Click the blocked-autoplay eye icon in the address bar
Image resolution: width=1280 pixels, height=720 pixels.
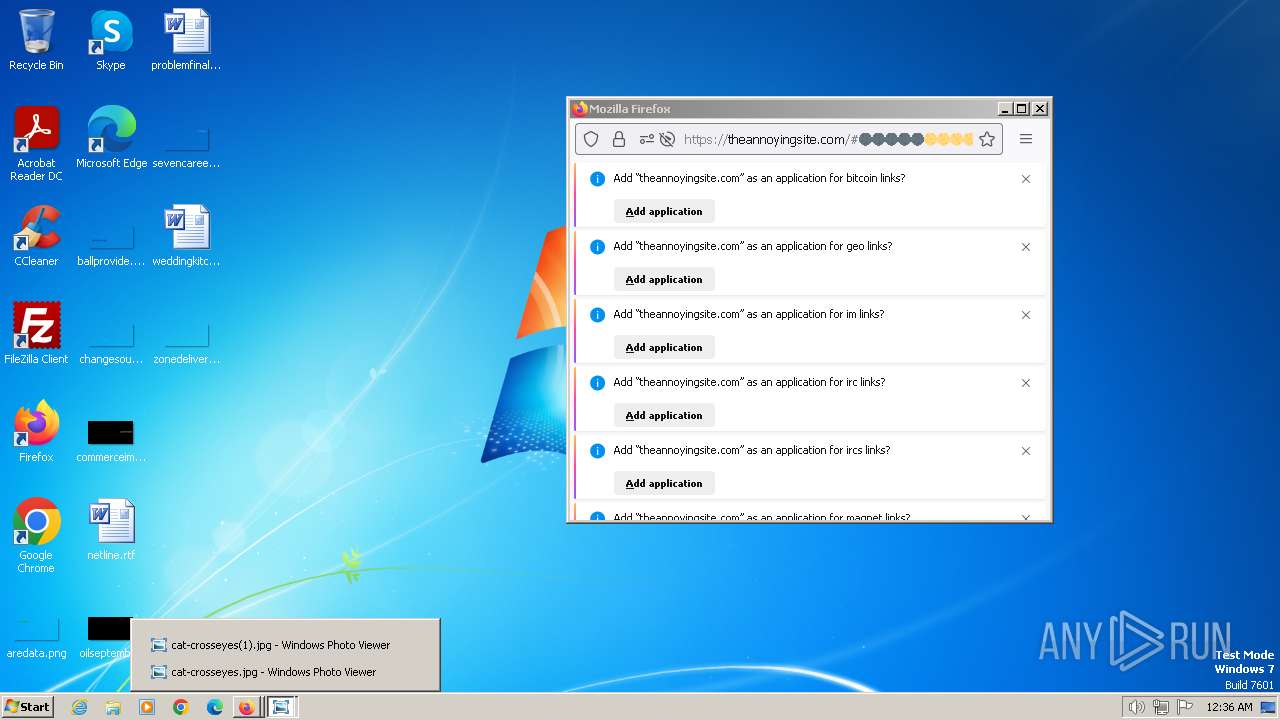667,139
